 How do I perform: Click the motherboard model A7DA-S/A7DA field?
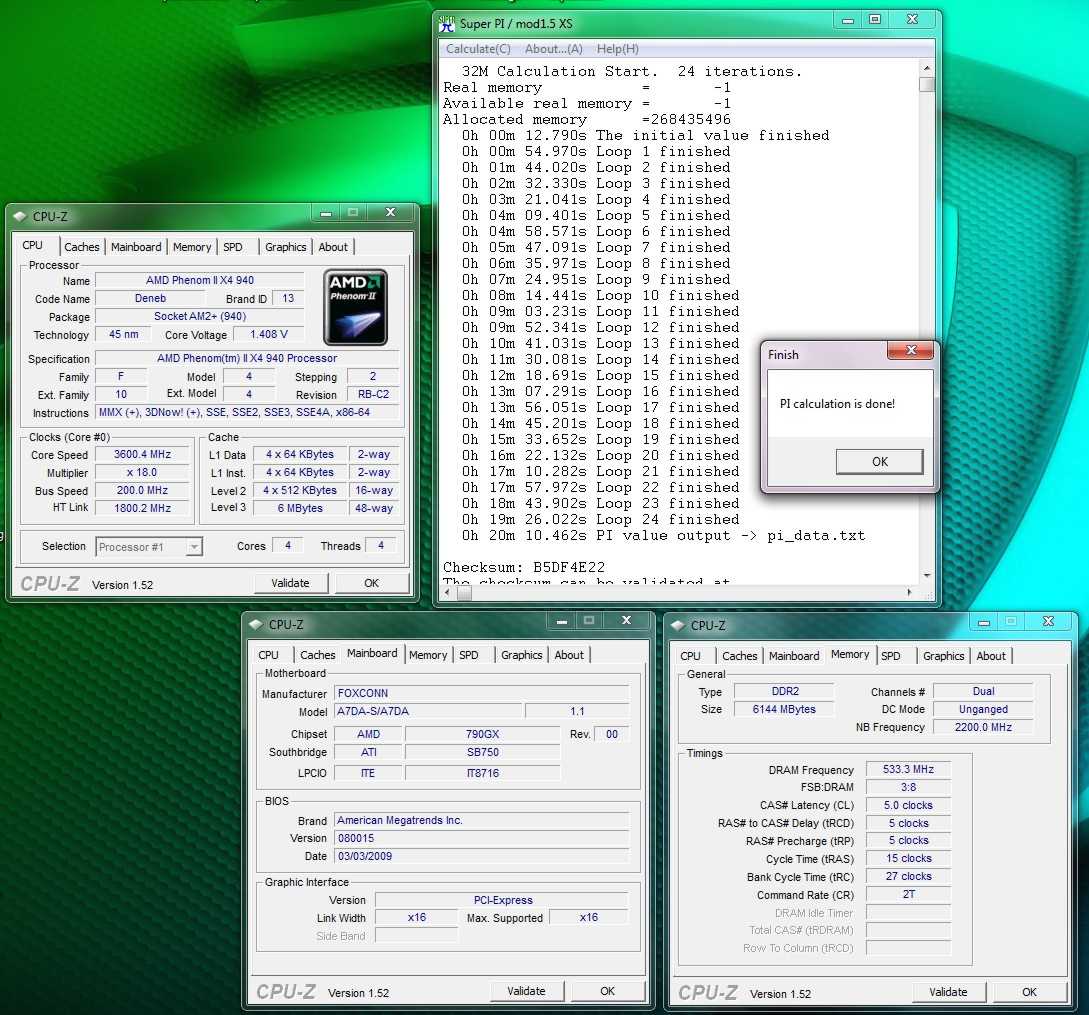point(428,711)
